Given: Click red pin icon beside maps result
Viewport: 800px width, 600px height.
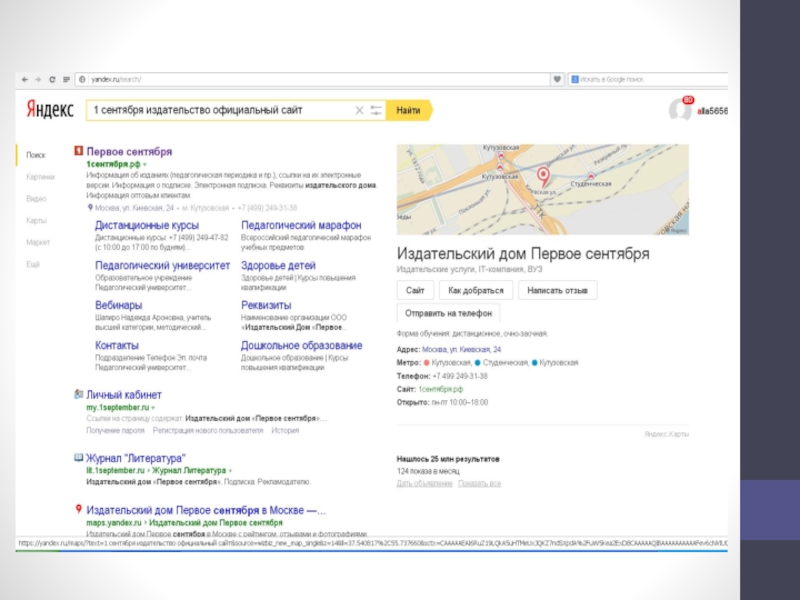Looking at the screenshot, I should point(79,509).
